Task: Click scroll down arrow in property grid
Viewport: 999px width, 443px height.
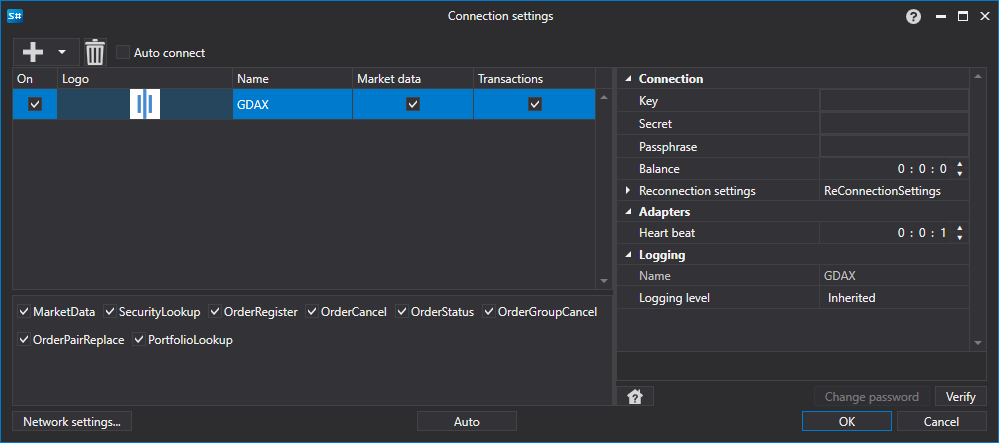Action: [977, 344]
